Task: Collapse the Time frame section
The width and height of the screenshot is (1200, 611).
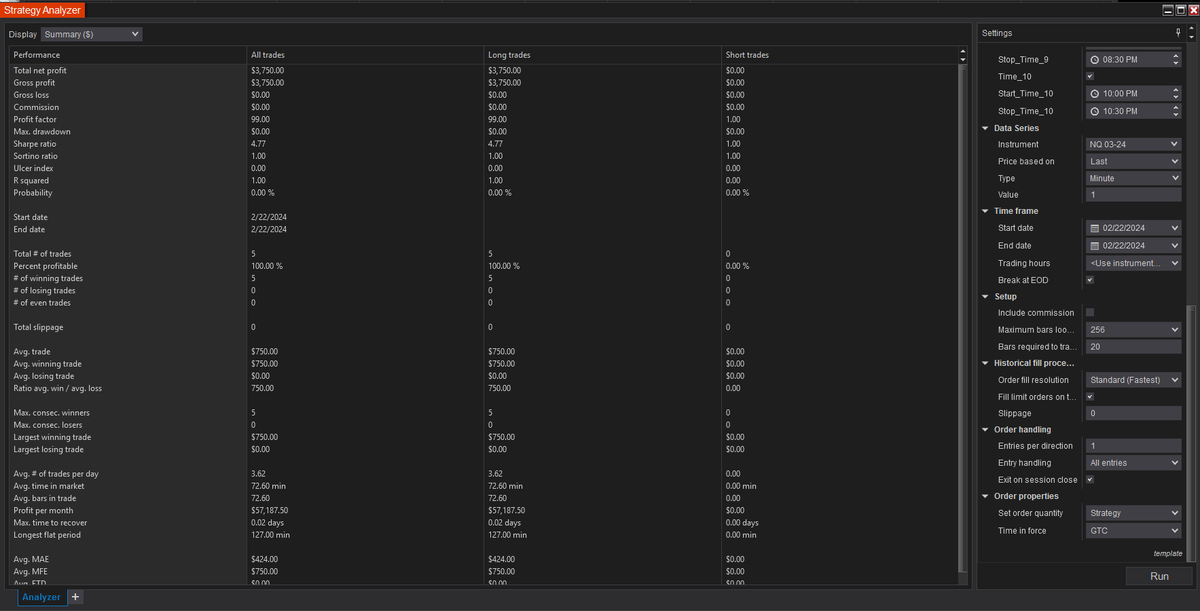Action: tap(985, 211)
